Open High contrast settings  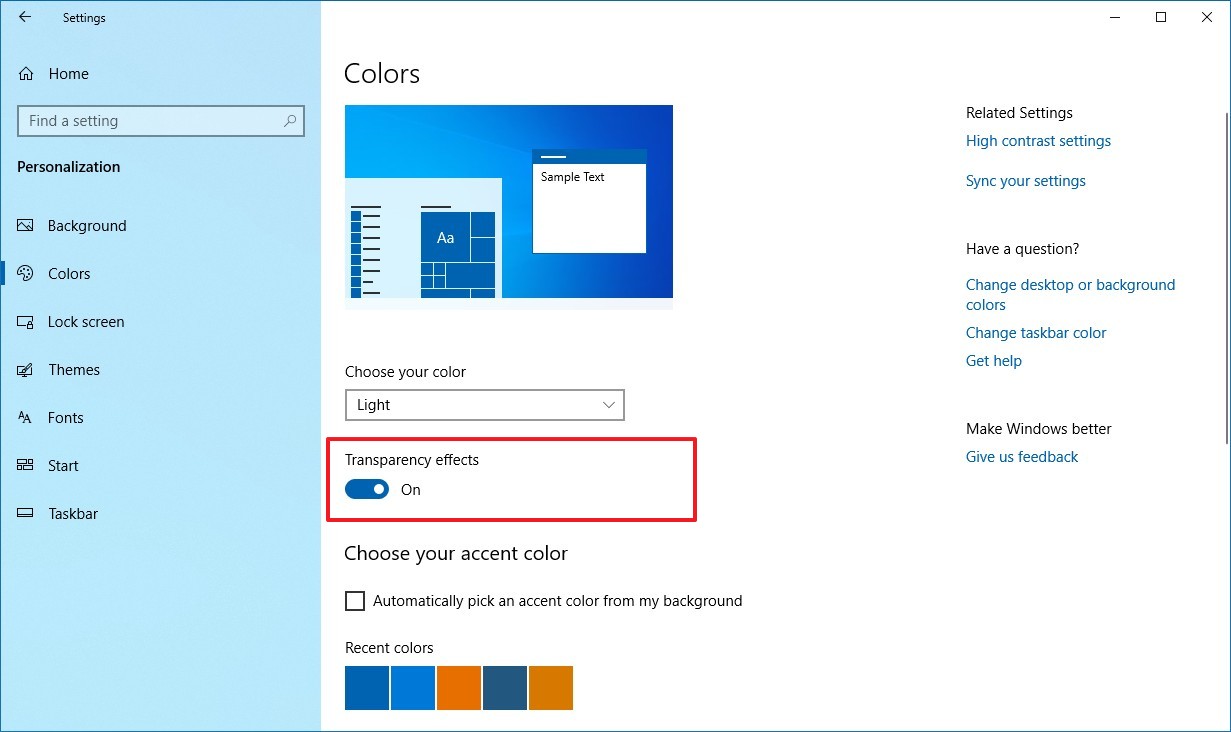pos(1038,141)
